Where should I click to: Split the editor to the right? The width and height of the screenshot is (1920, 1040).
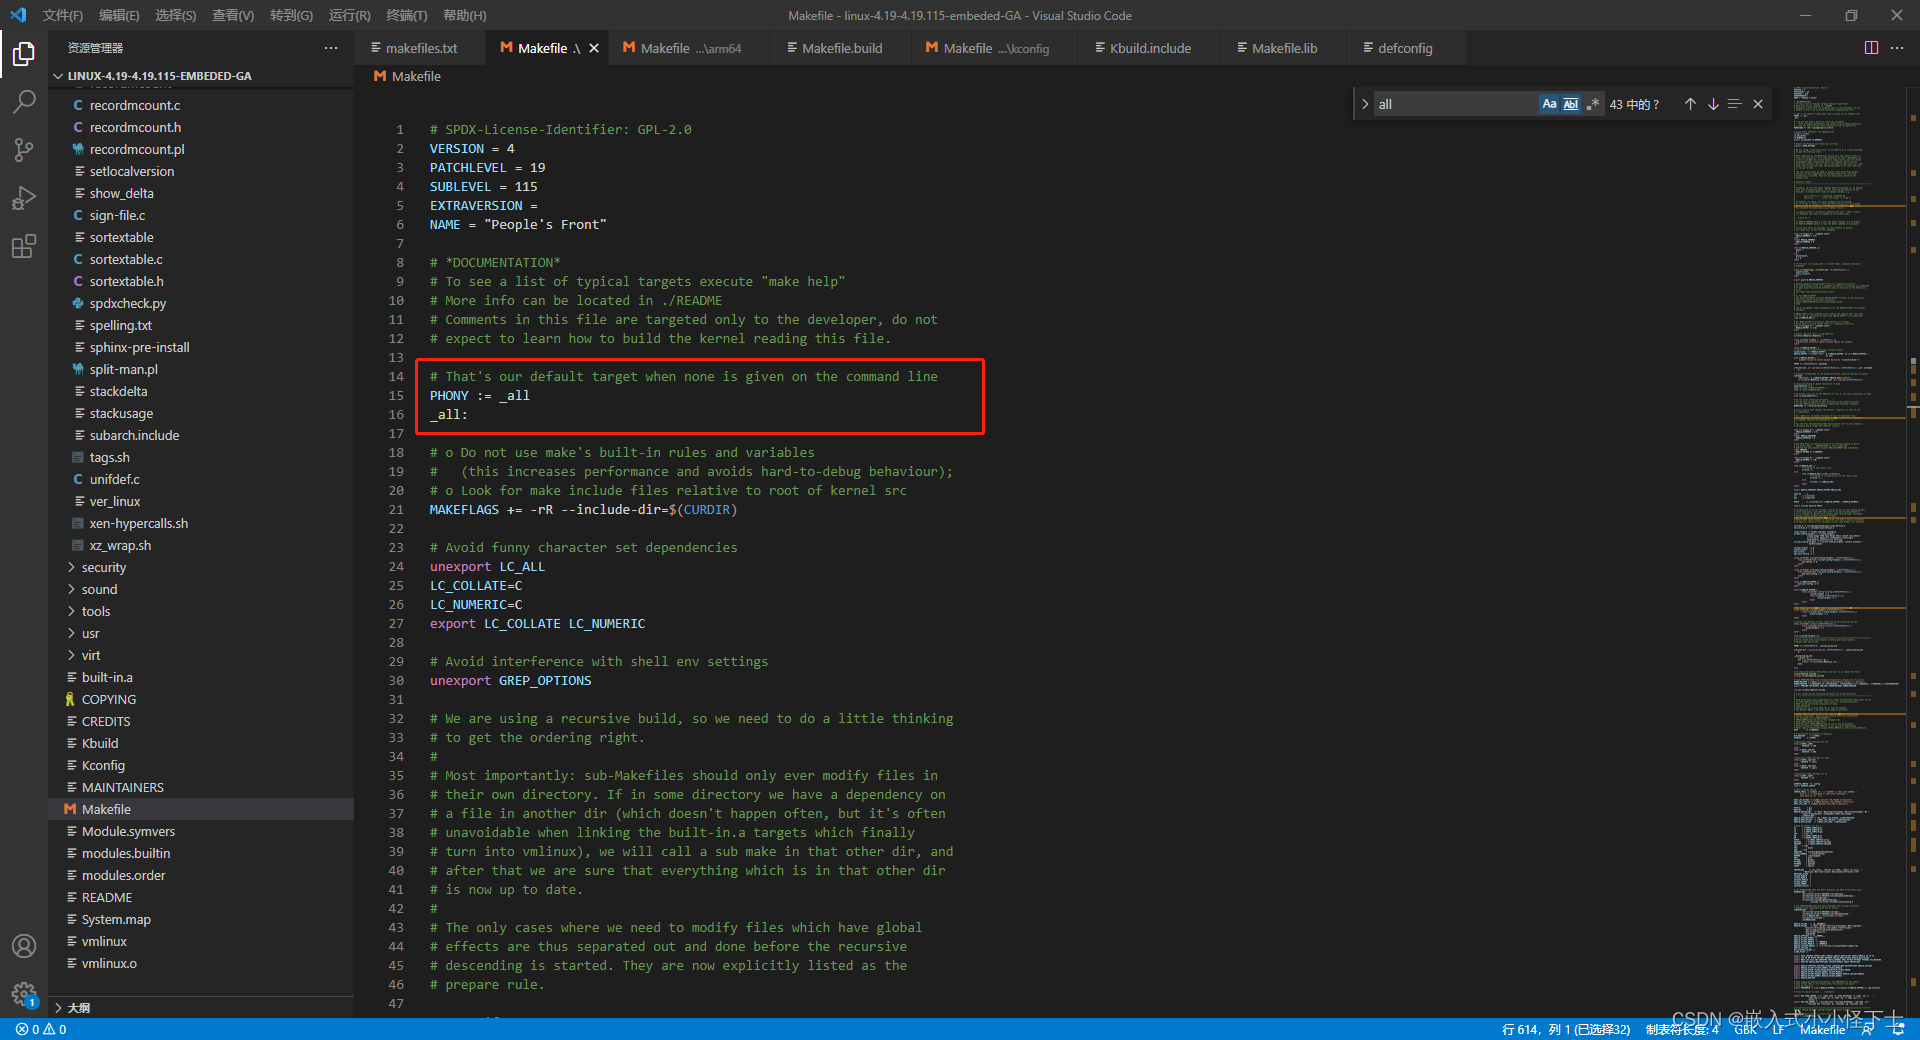pos(1871,48)
